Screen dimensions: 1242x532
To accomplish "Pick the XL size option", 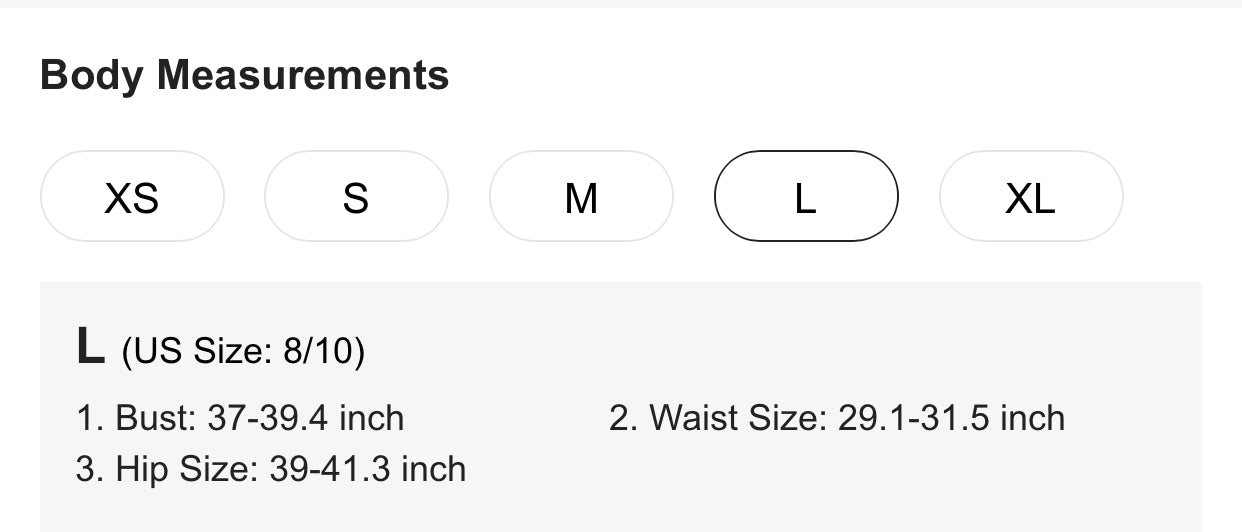I will coord(1030,197).
